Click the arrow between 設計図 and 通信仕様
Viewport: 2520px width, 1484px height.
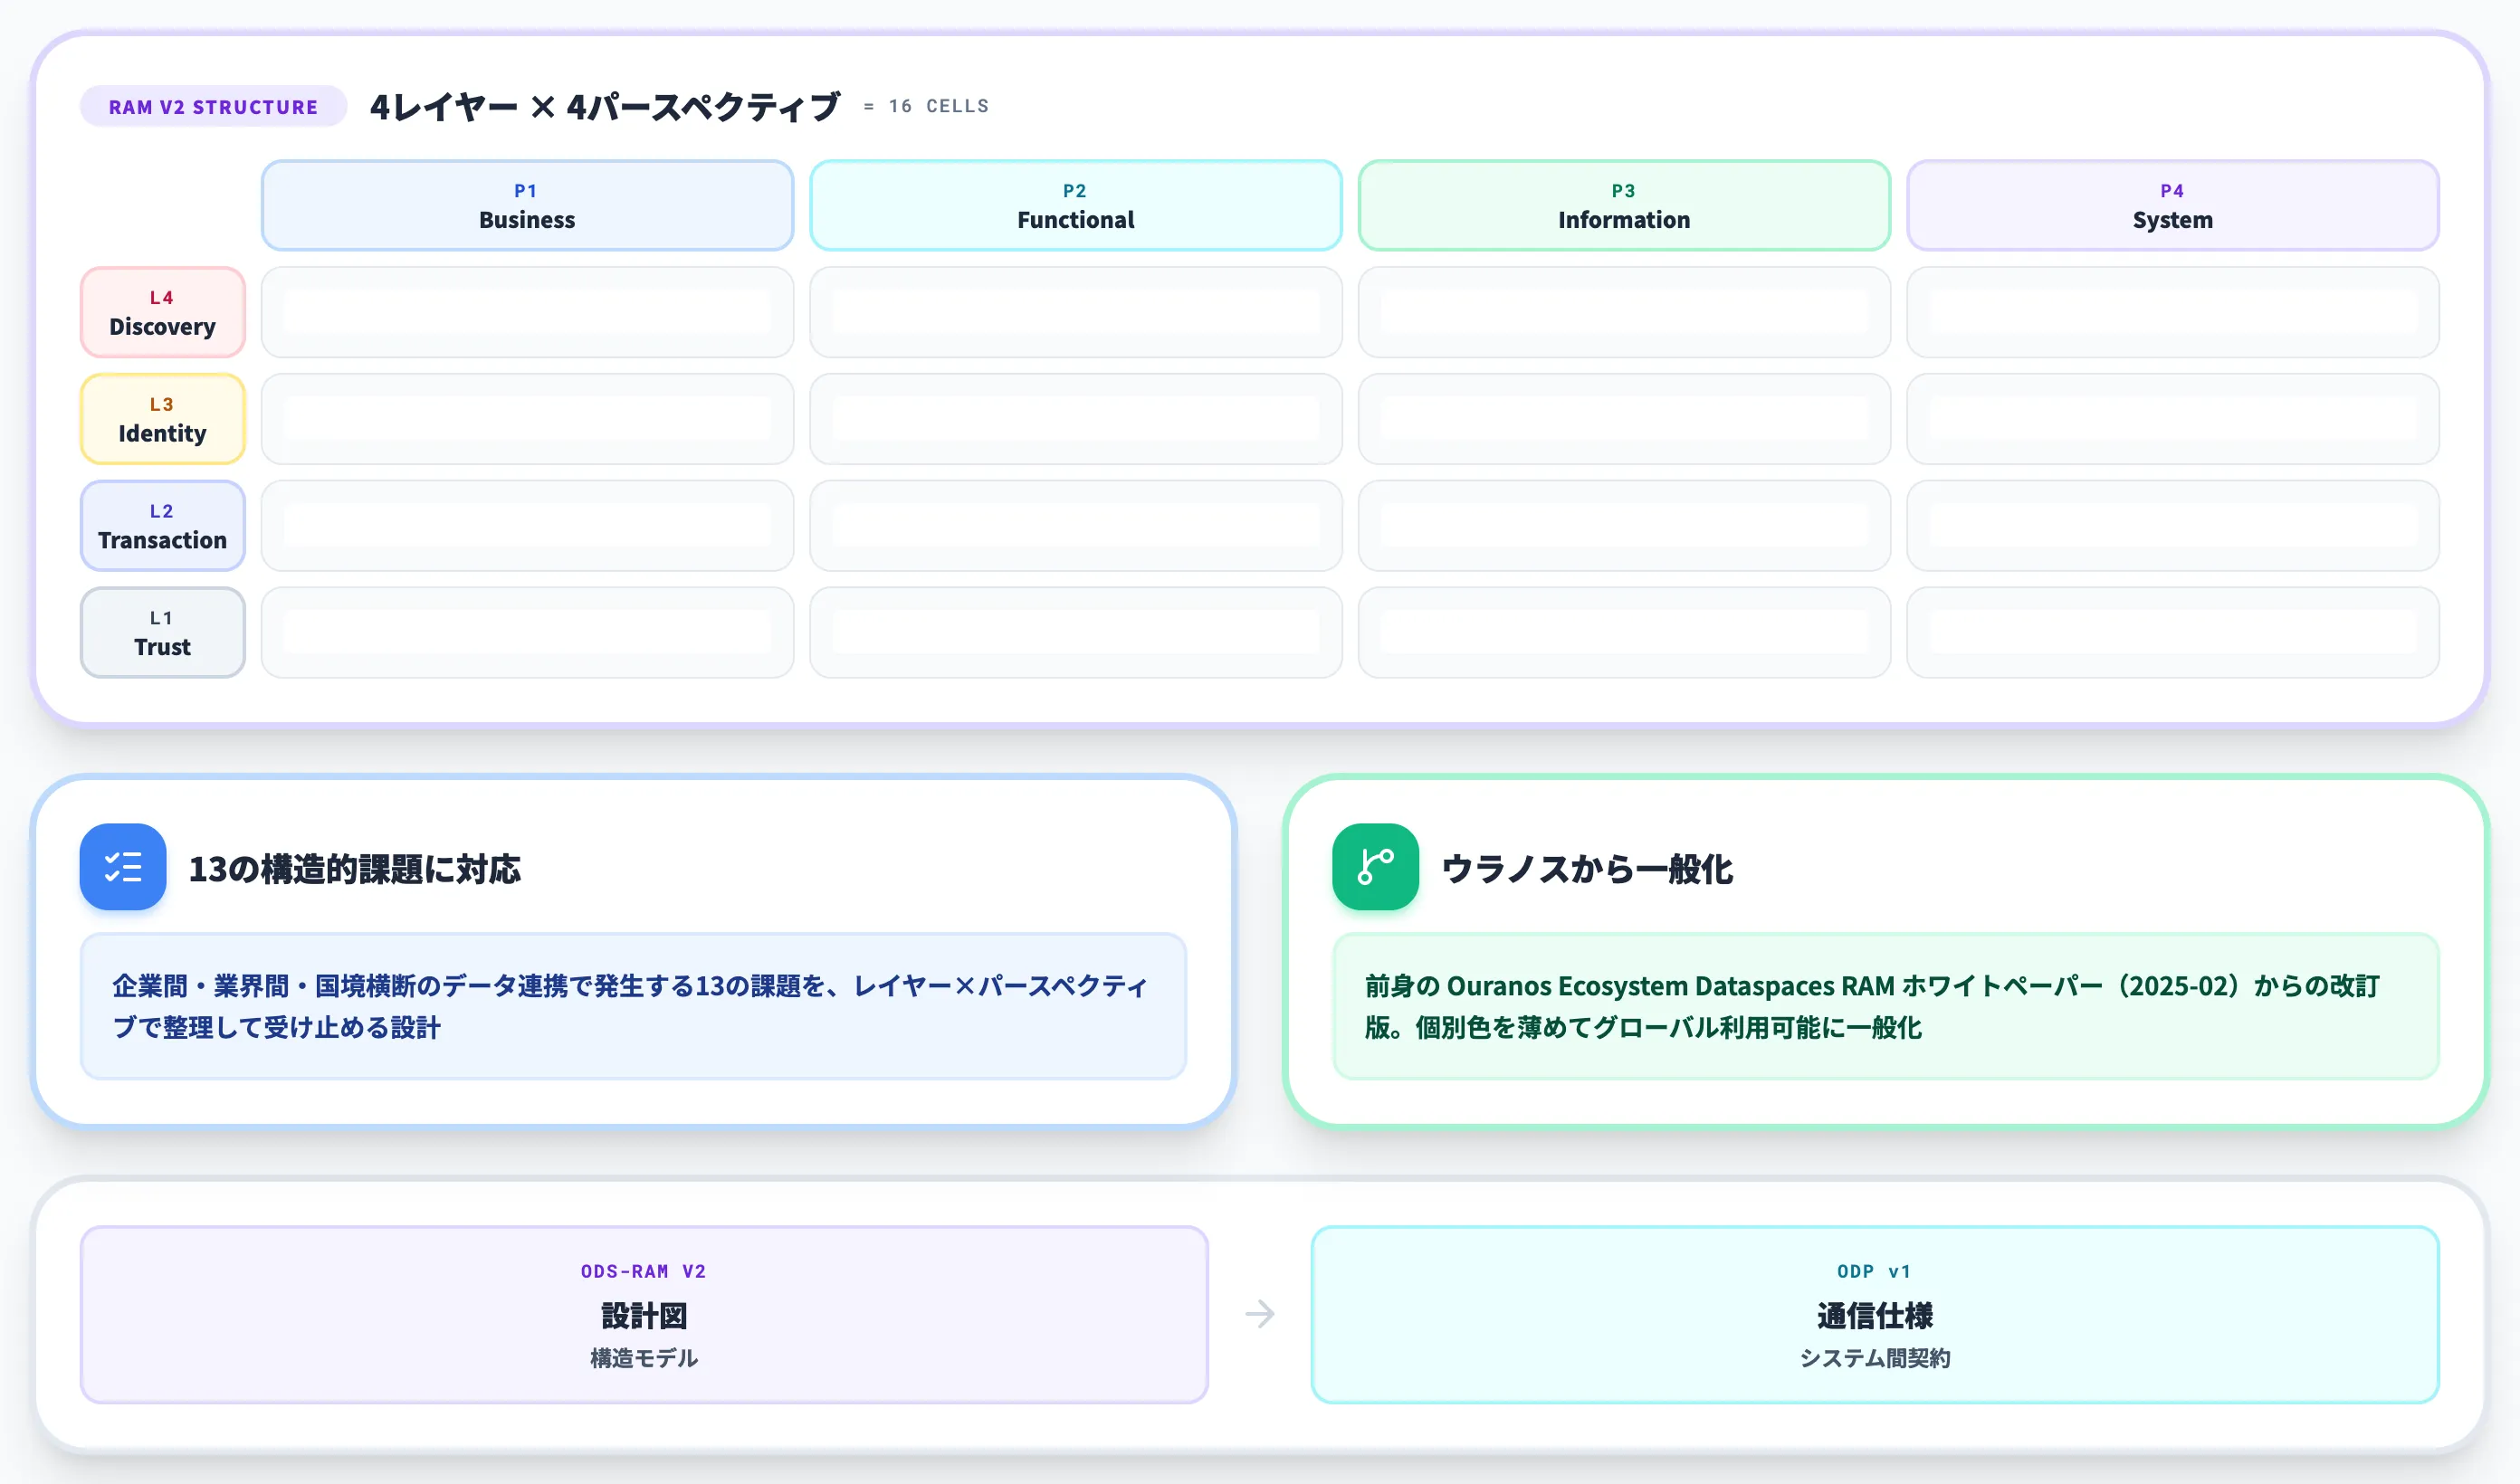[x=1260, y=1313]
